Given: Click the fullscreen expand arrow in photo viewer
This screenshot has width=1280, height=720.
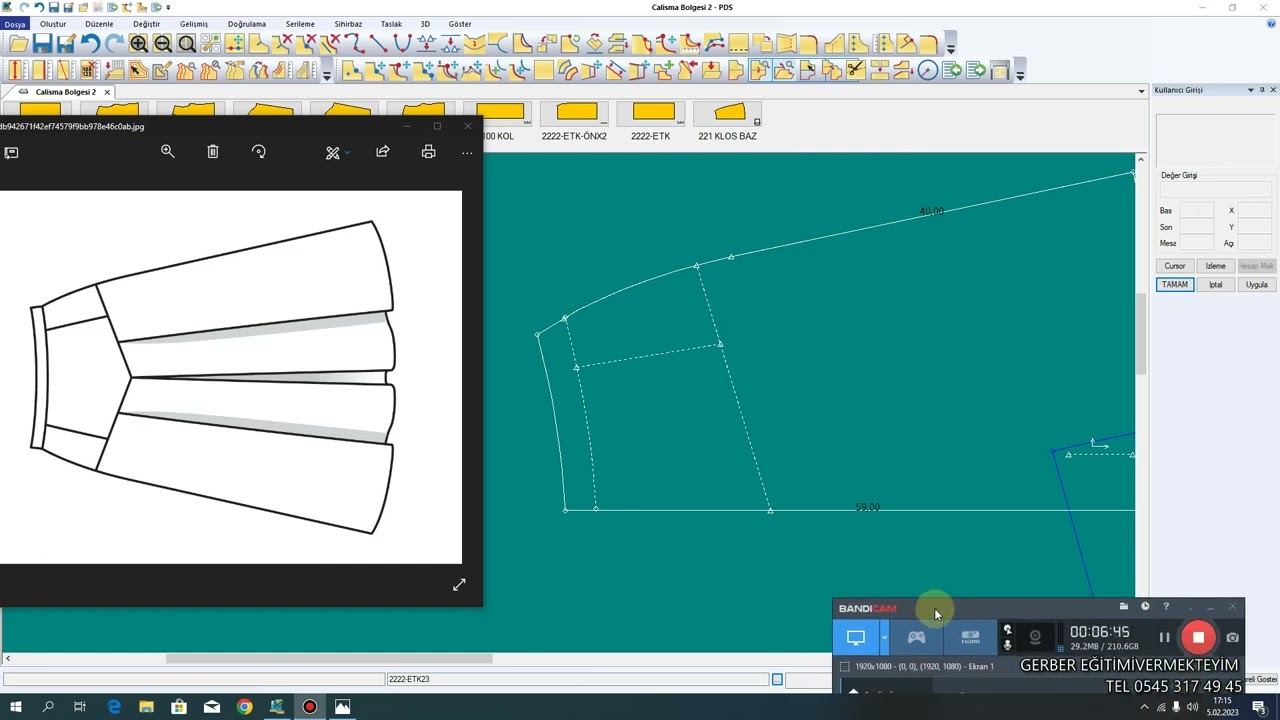Looking at the screenshot, I should pos(459,585).
